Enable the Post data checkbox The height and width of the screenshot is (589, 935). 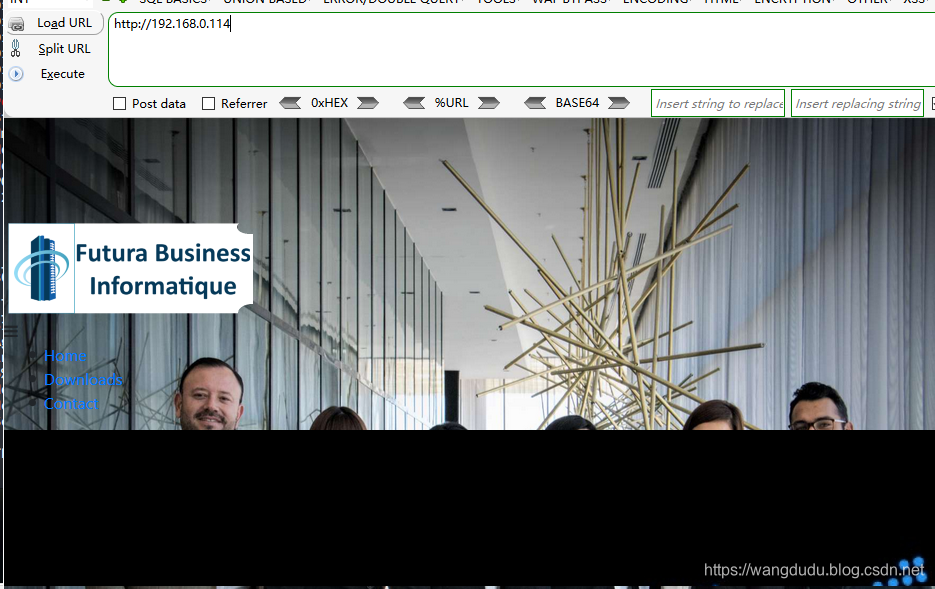pyautogui.click(x=120, y=104)
